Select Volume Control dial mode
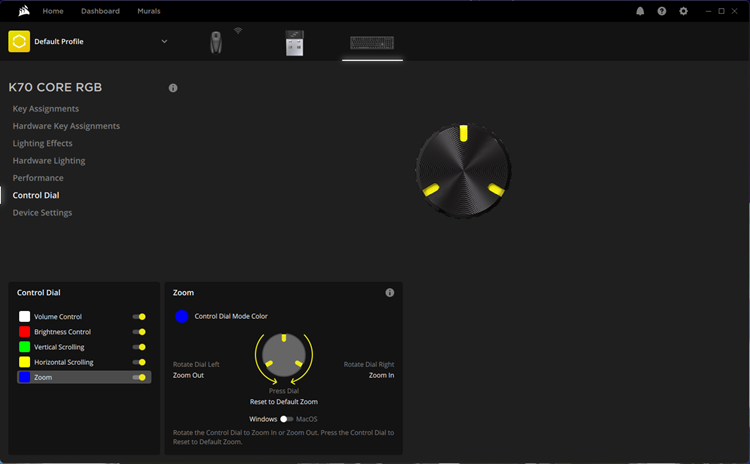 pos(84,317)
